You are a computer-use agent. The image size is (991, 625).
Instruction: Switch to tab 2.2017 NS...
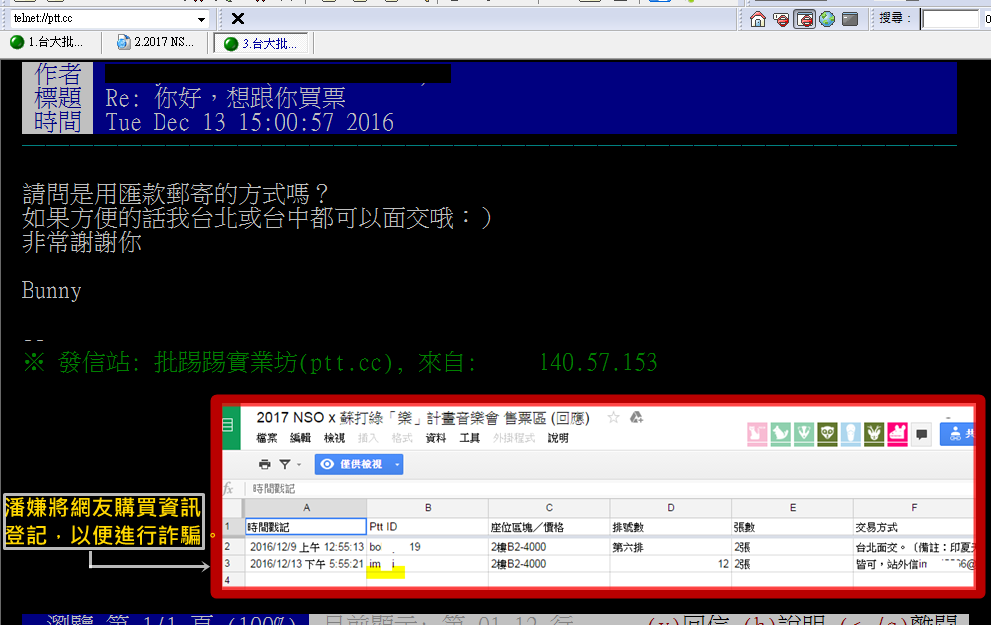click(x=155, y=42)
